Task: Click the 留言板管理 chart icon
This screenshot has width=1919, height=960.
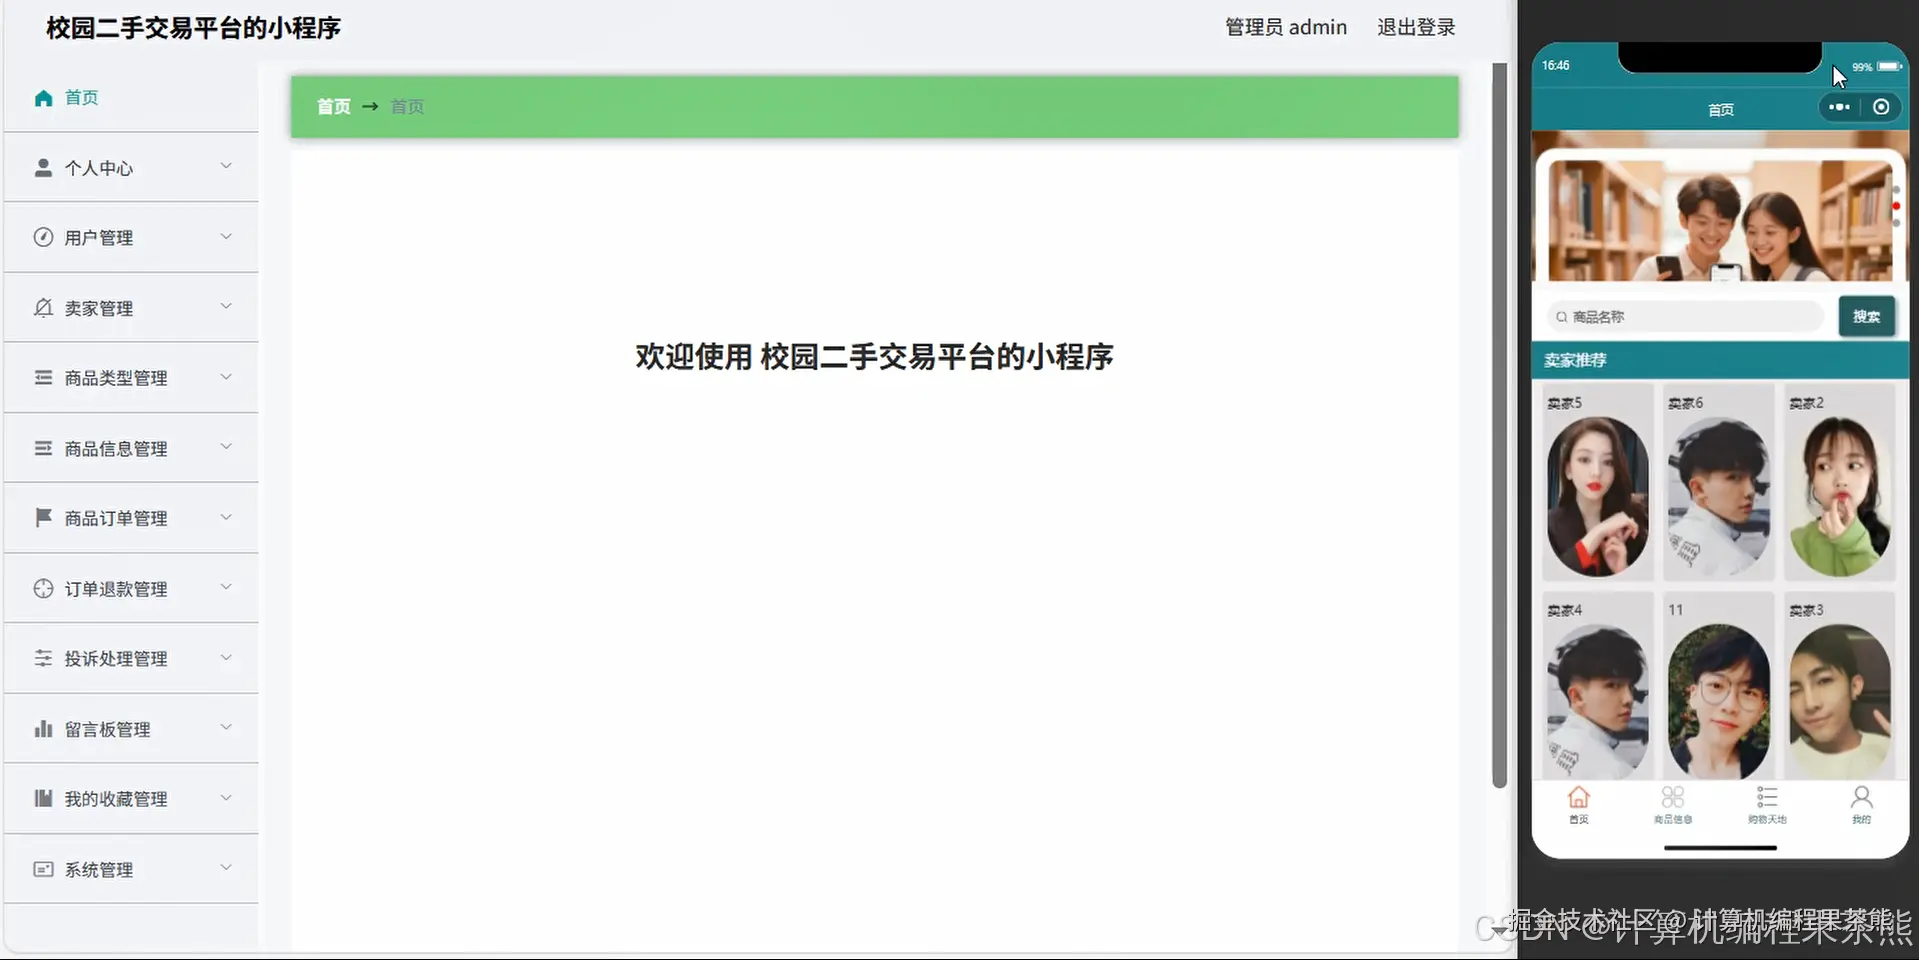Action: tap(42, 728)
